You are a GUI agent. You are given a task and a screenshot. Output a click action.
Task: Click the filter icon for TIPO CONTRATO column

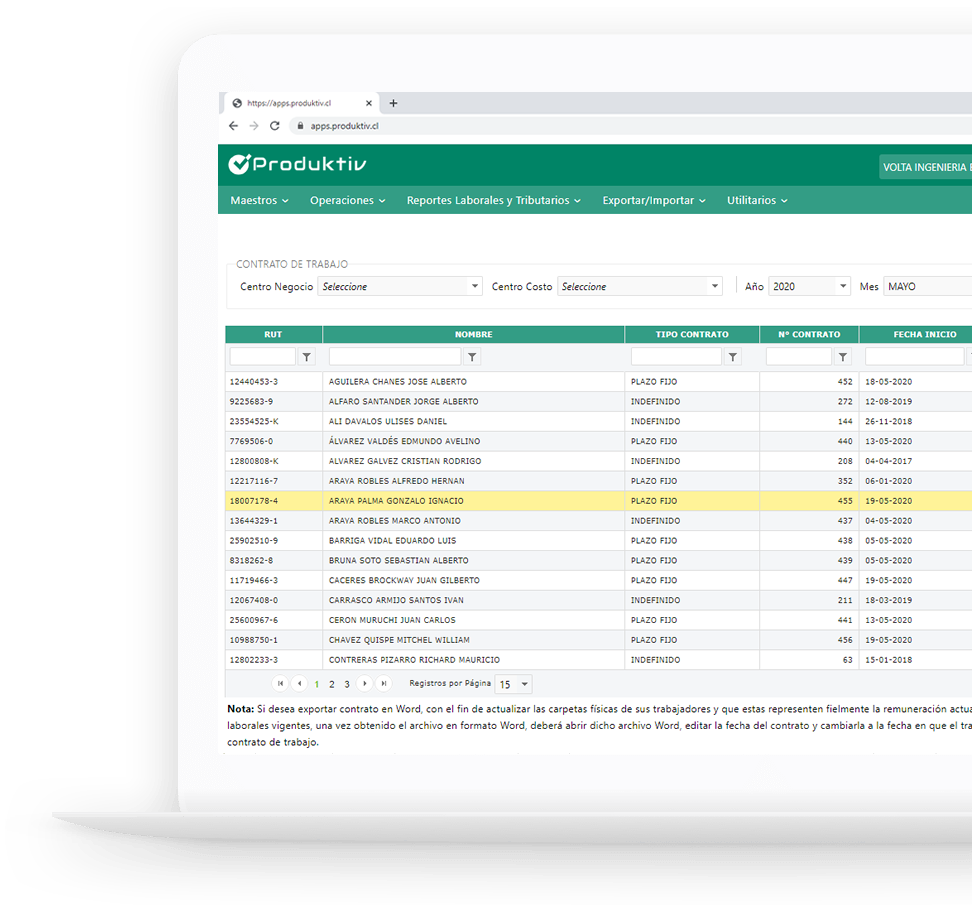pyautogui.click(x=733, y=357)
